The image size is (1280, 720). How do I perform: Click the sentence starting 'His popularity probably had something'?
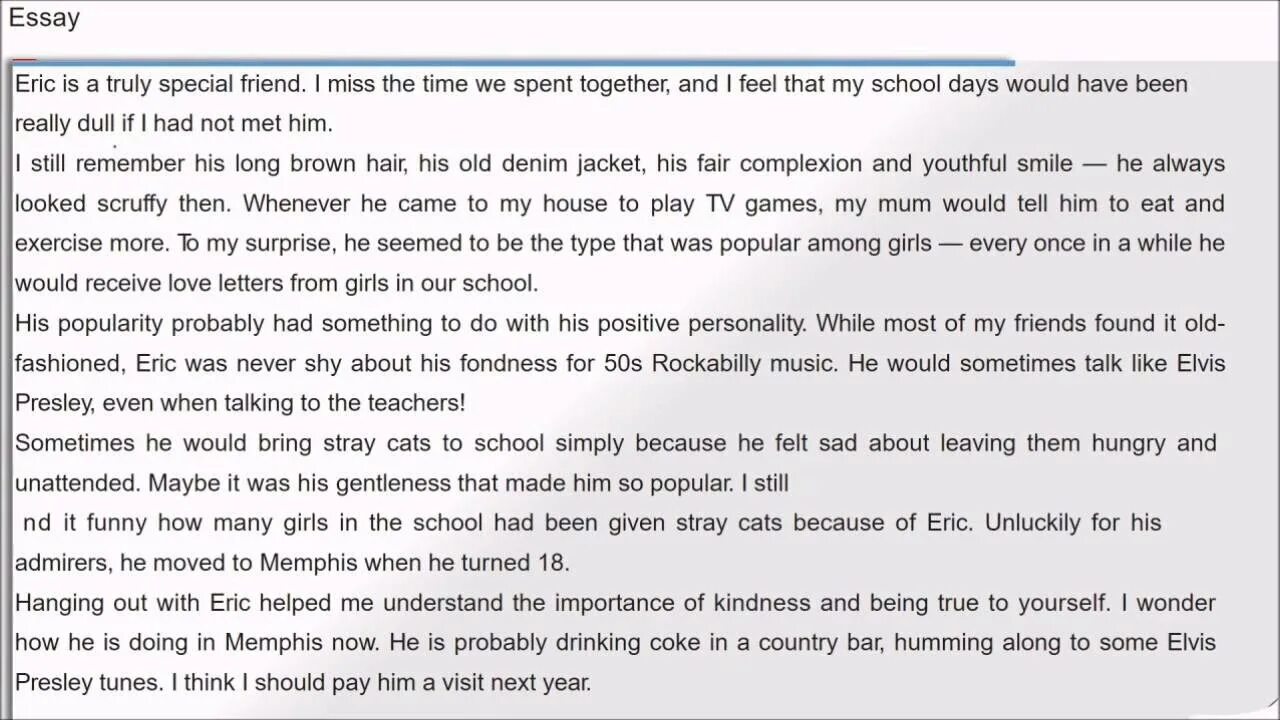413,324
